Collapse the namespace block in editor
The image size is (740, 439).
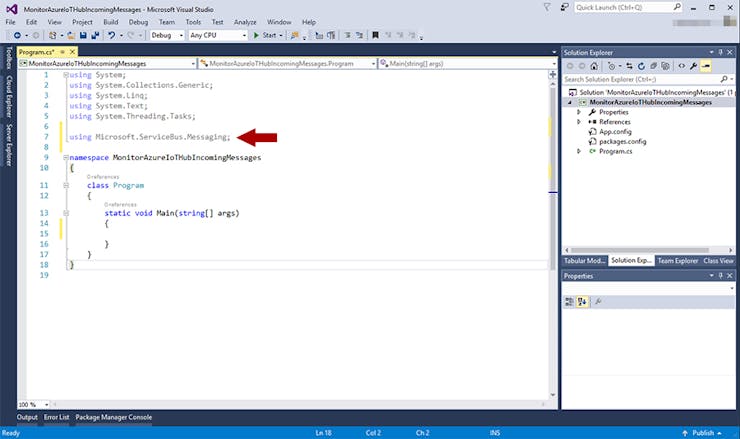coord(66,158)
